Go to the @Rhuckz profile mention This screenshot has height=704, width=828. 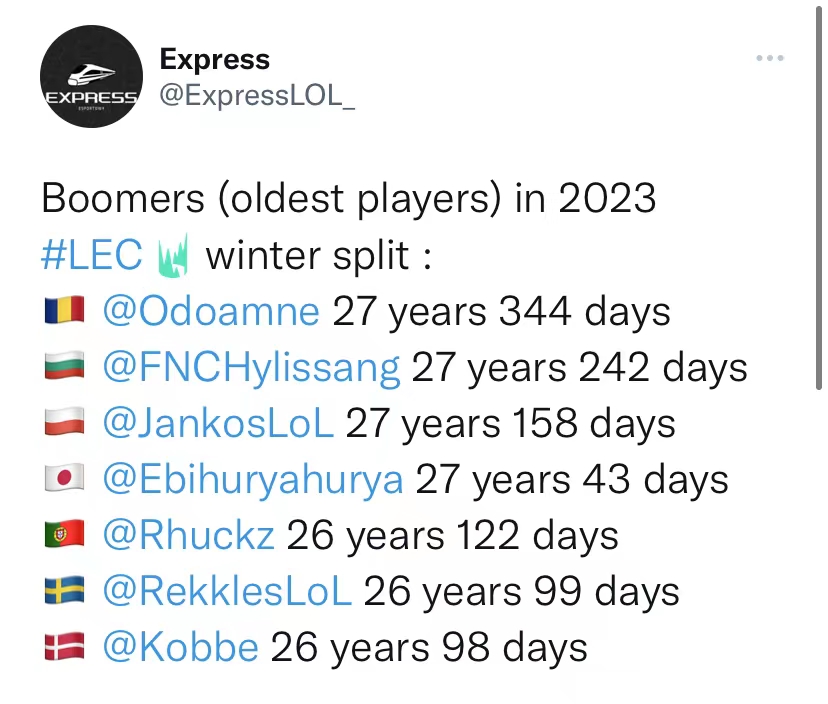coord(189,535)
